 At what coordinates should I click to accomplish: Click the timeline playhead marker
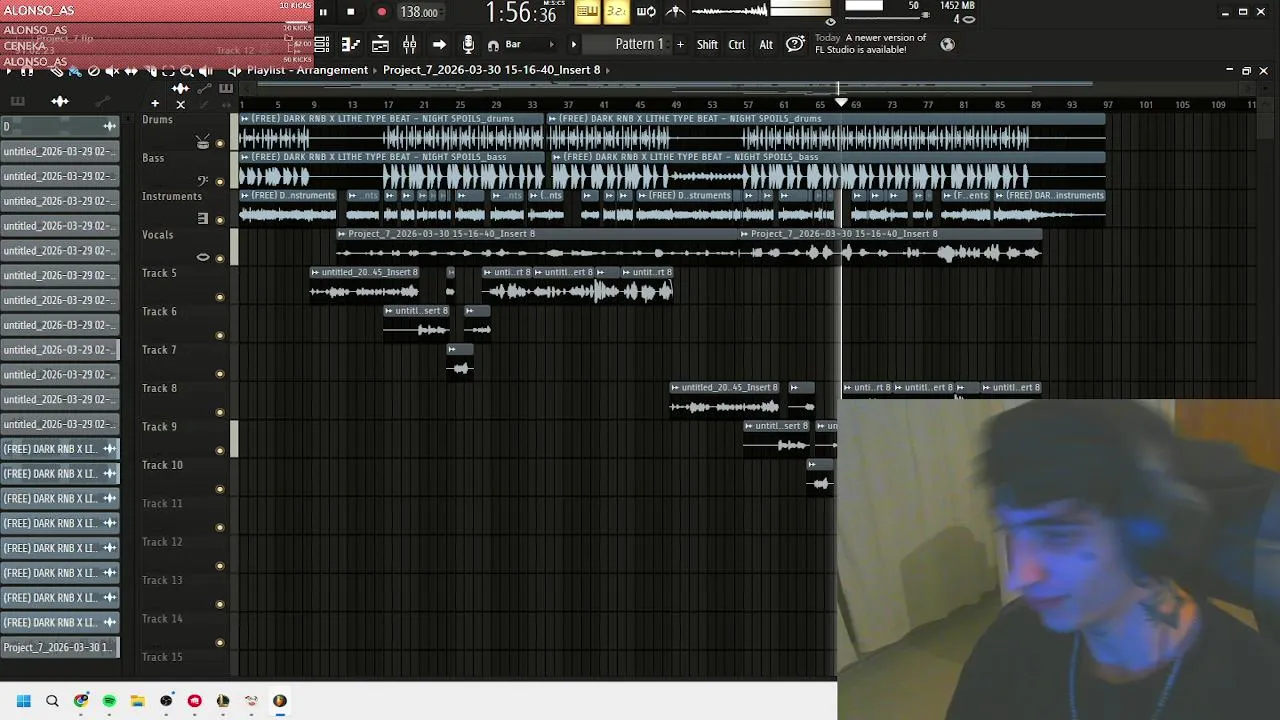click(x=841, y=103)
